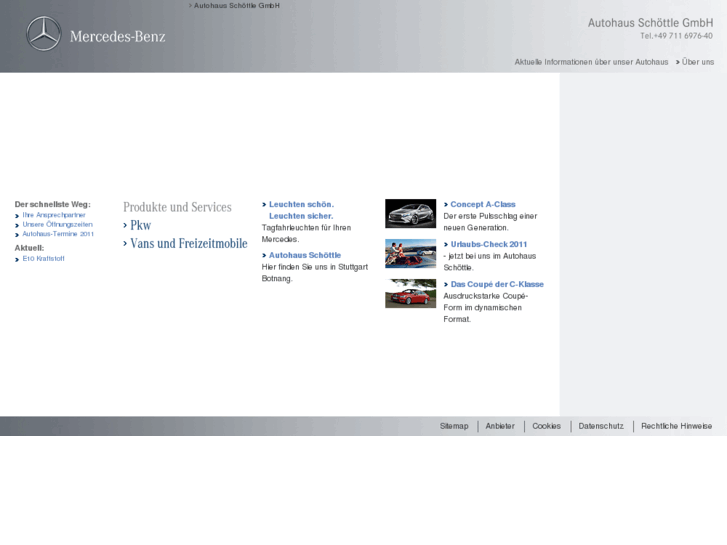This screenshot has height=545, width=727.
Task: Open Autohaus Schöttle location link
Action: click(x=305, y=255)
